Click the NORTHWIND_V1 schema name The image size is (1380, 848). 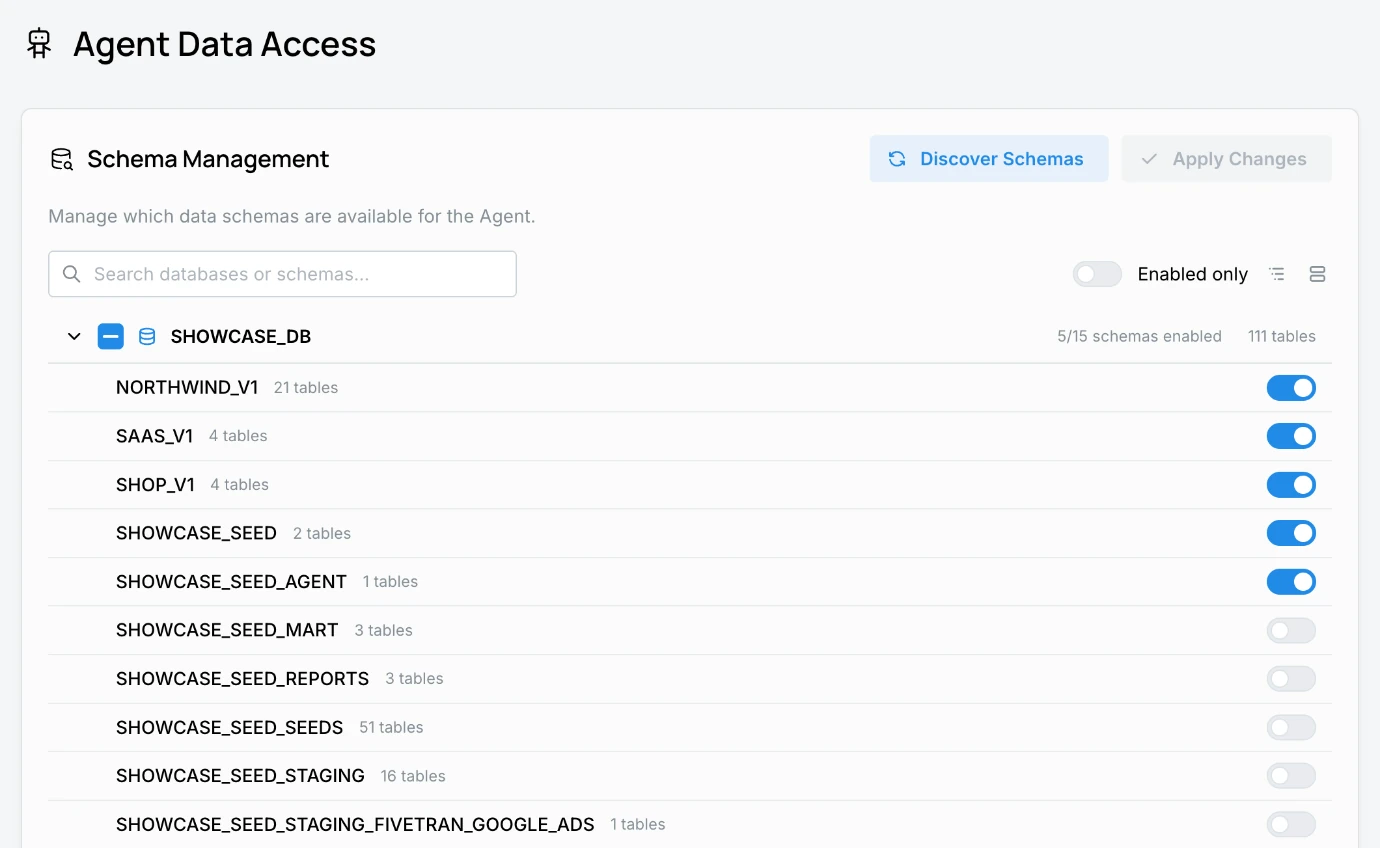(x=187, y=387)
